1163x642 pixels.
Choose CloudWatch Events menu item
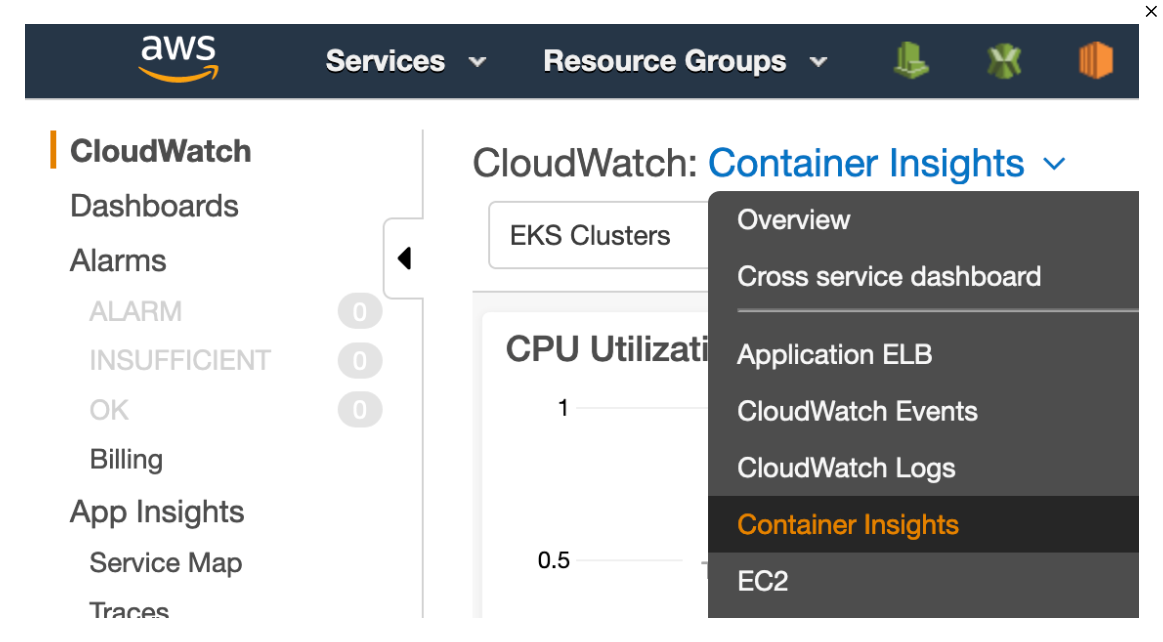[856, 411]
